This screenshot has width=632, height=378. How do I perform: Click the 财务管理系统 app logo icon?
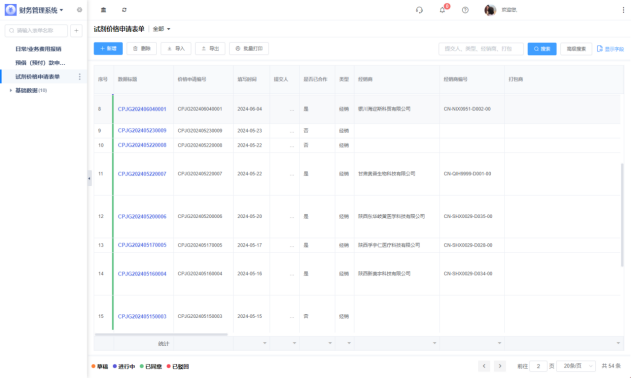coord(10,10)
